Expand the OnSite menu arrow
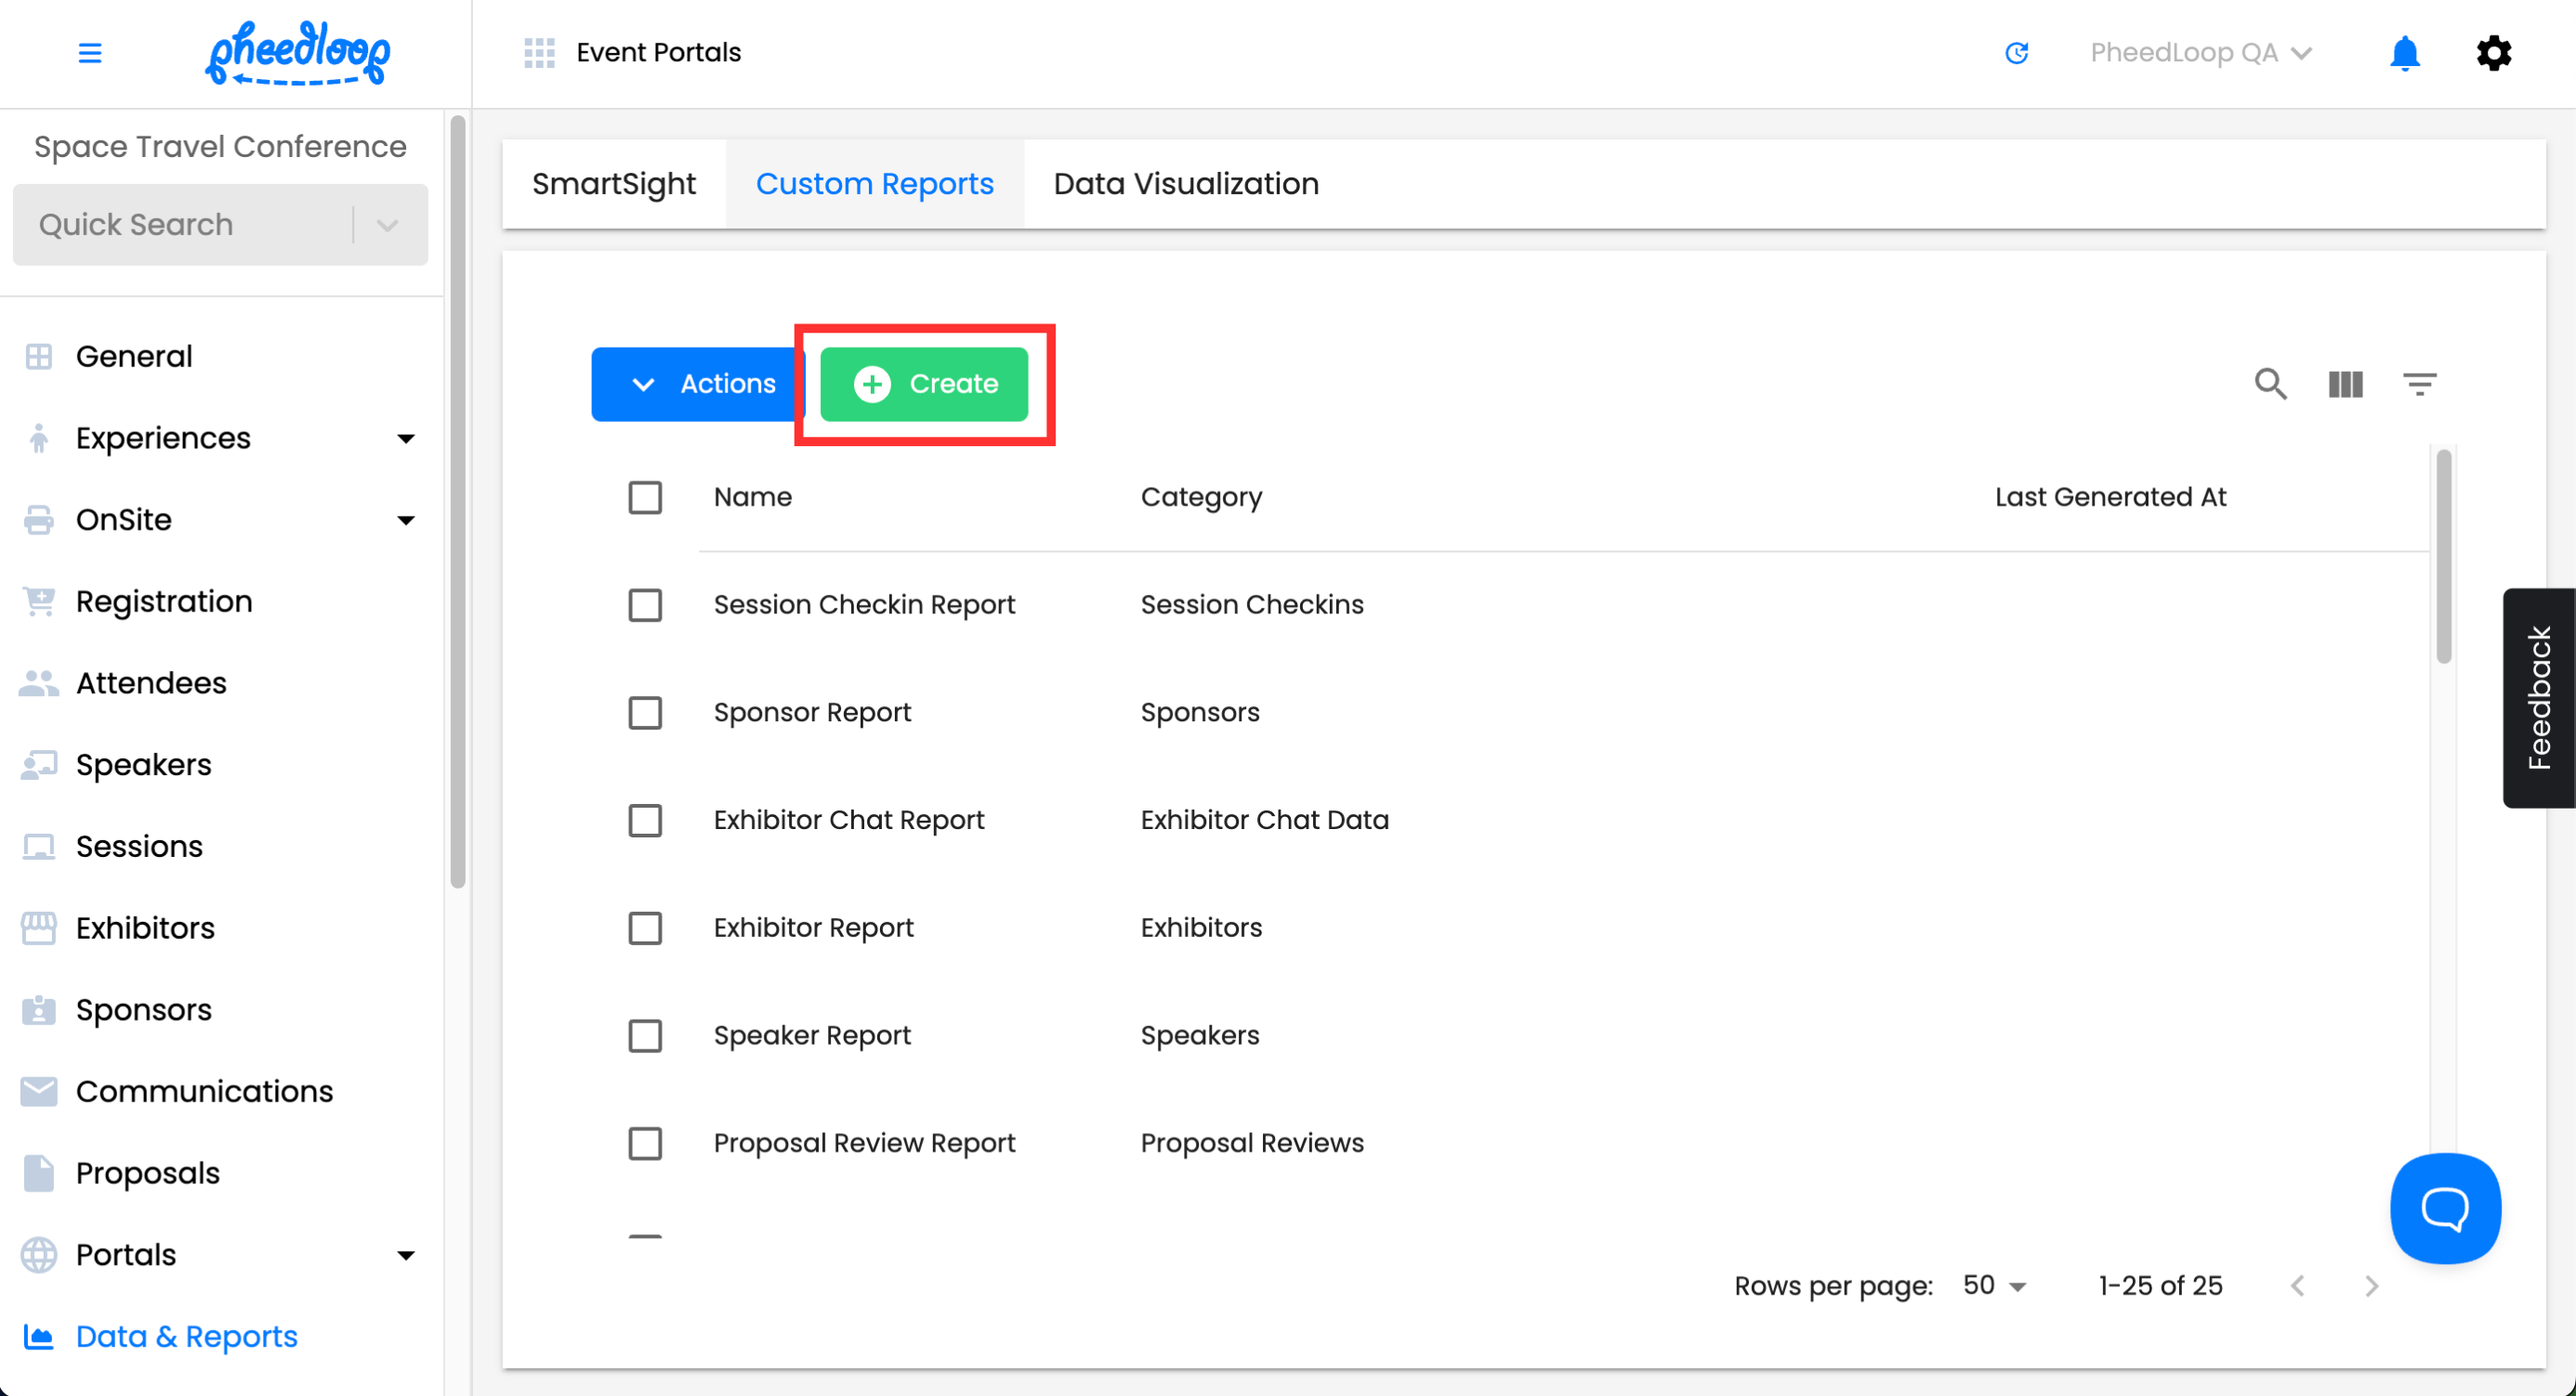Image resolution: width=2576 pixels, height=1396 pixels. [x=405, y=521]
